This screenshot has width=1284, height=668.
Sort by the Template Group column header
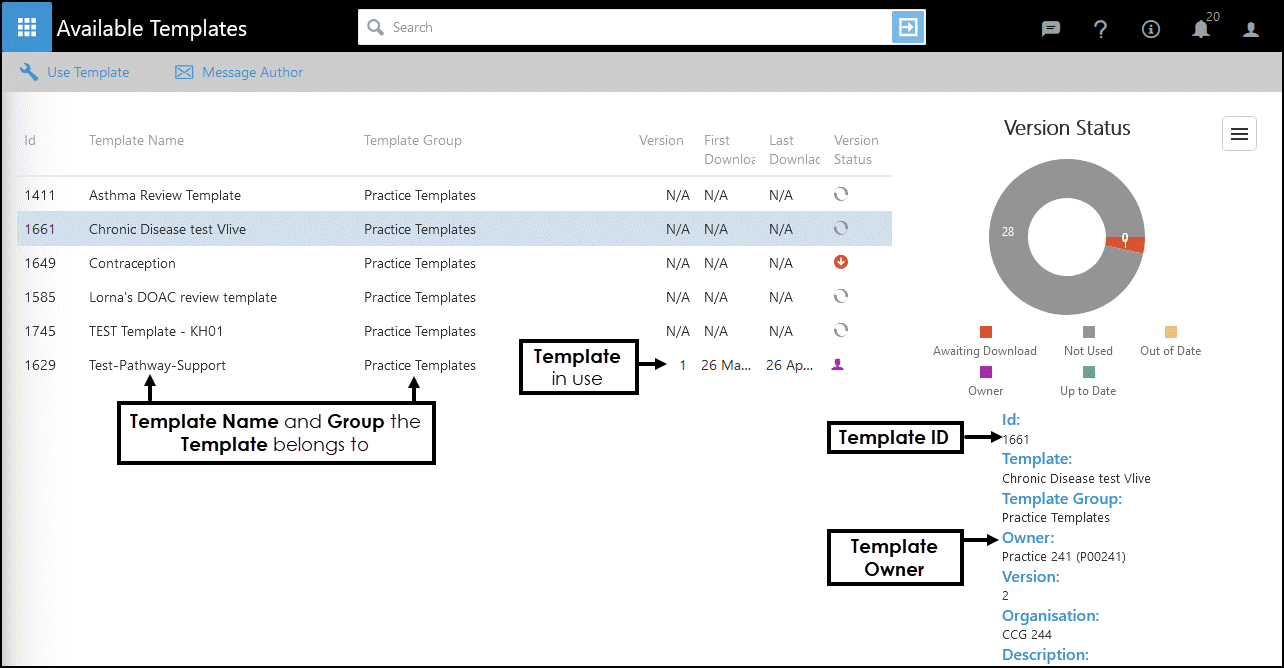[x=412, y=141]
